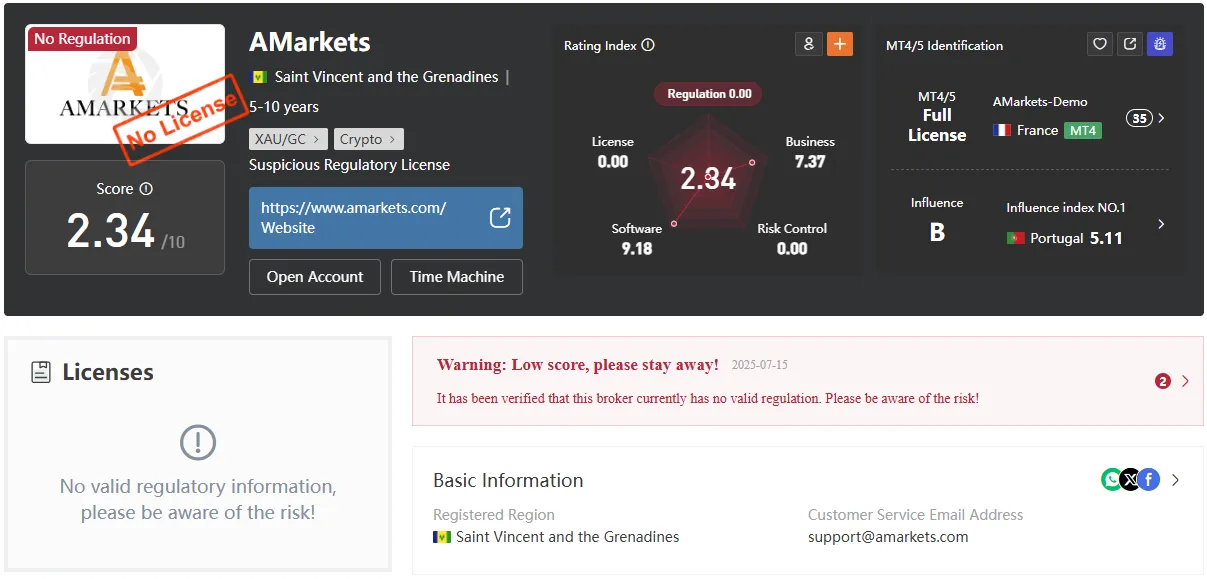
Task: Click the X social icon in Basic Information
Action: pos(1130,480)
